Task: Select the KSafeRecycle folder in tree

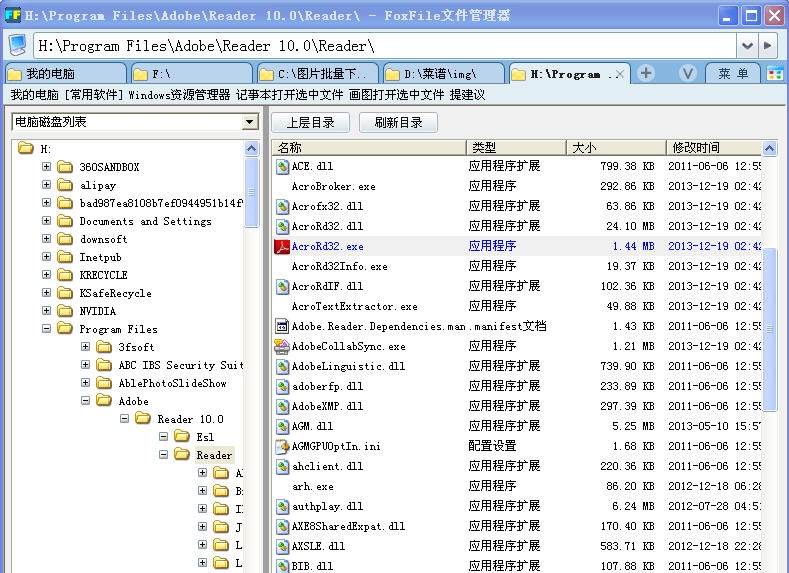Action: coord(115,293)
